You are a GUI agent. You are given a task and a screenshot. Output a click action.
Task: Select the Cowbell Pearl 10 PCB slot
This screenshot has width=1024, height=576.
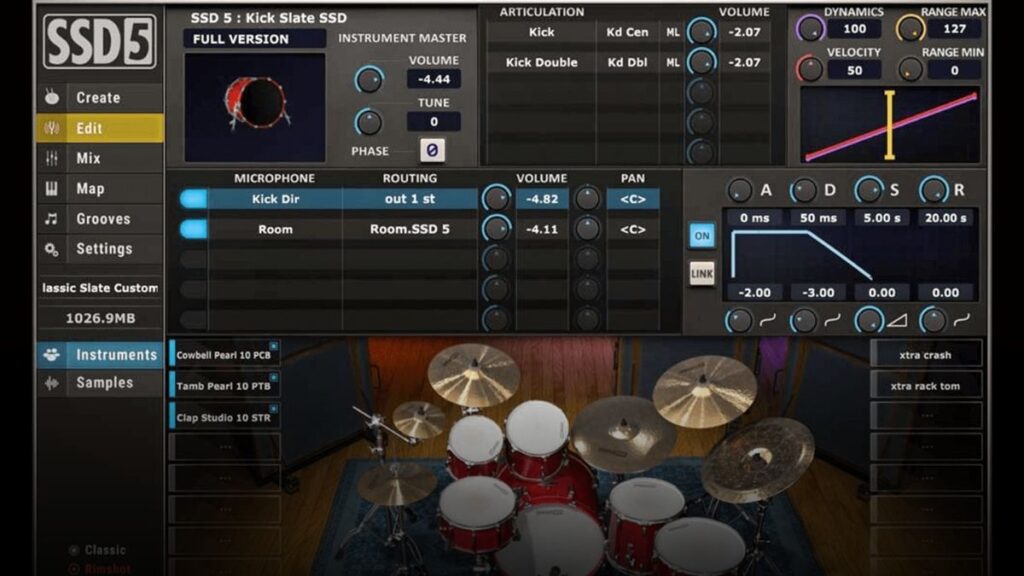pyautogui.click(x=225, y=355)
